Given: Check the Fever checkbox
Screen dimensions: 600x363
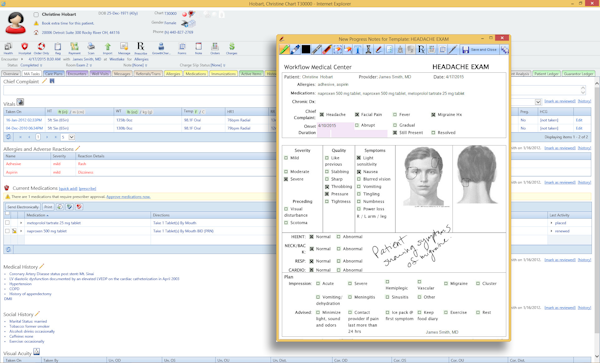Looking at the screenshot, I should (x=395, y=114).
